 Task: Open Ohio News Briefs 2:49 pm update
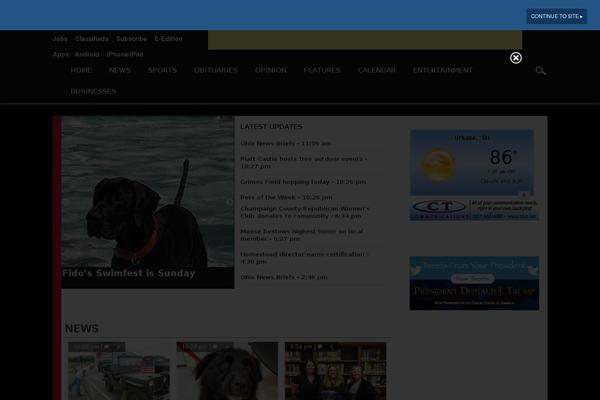pyautogui.click(x=284, y=277)
